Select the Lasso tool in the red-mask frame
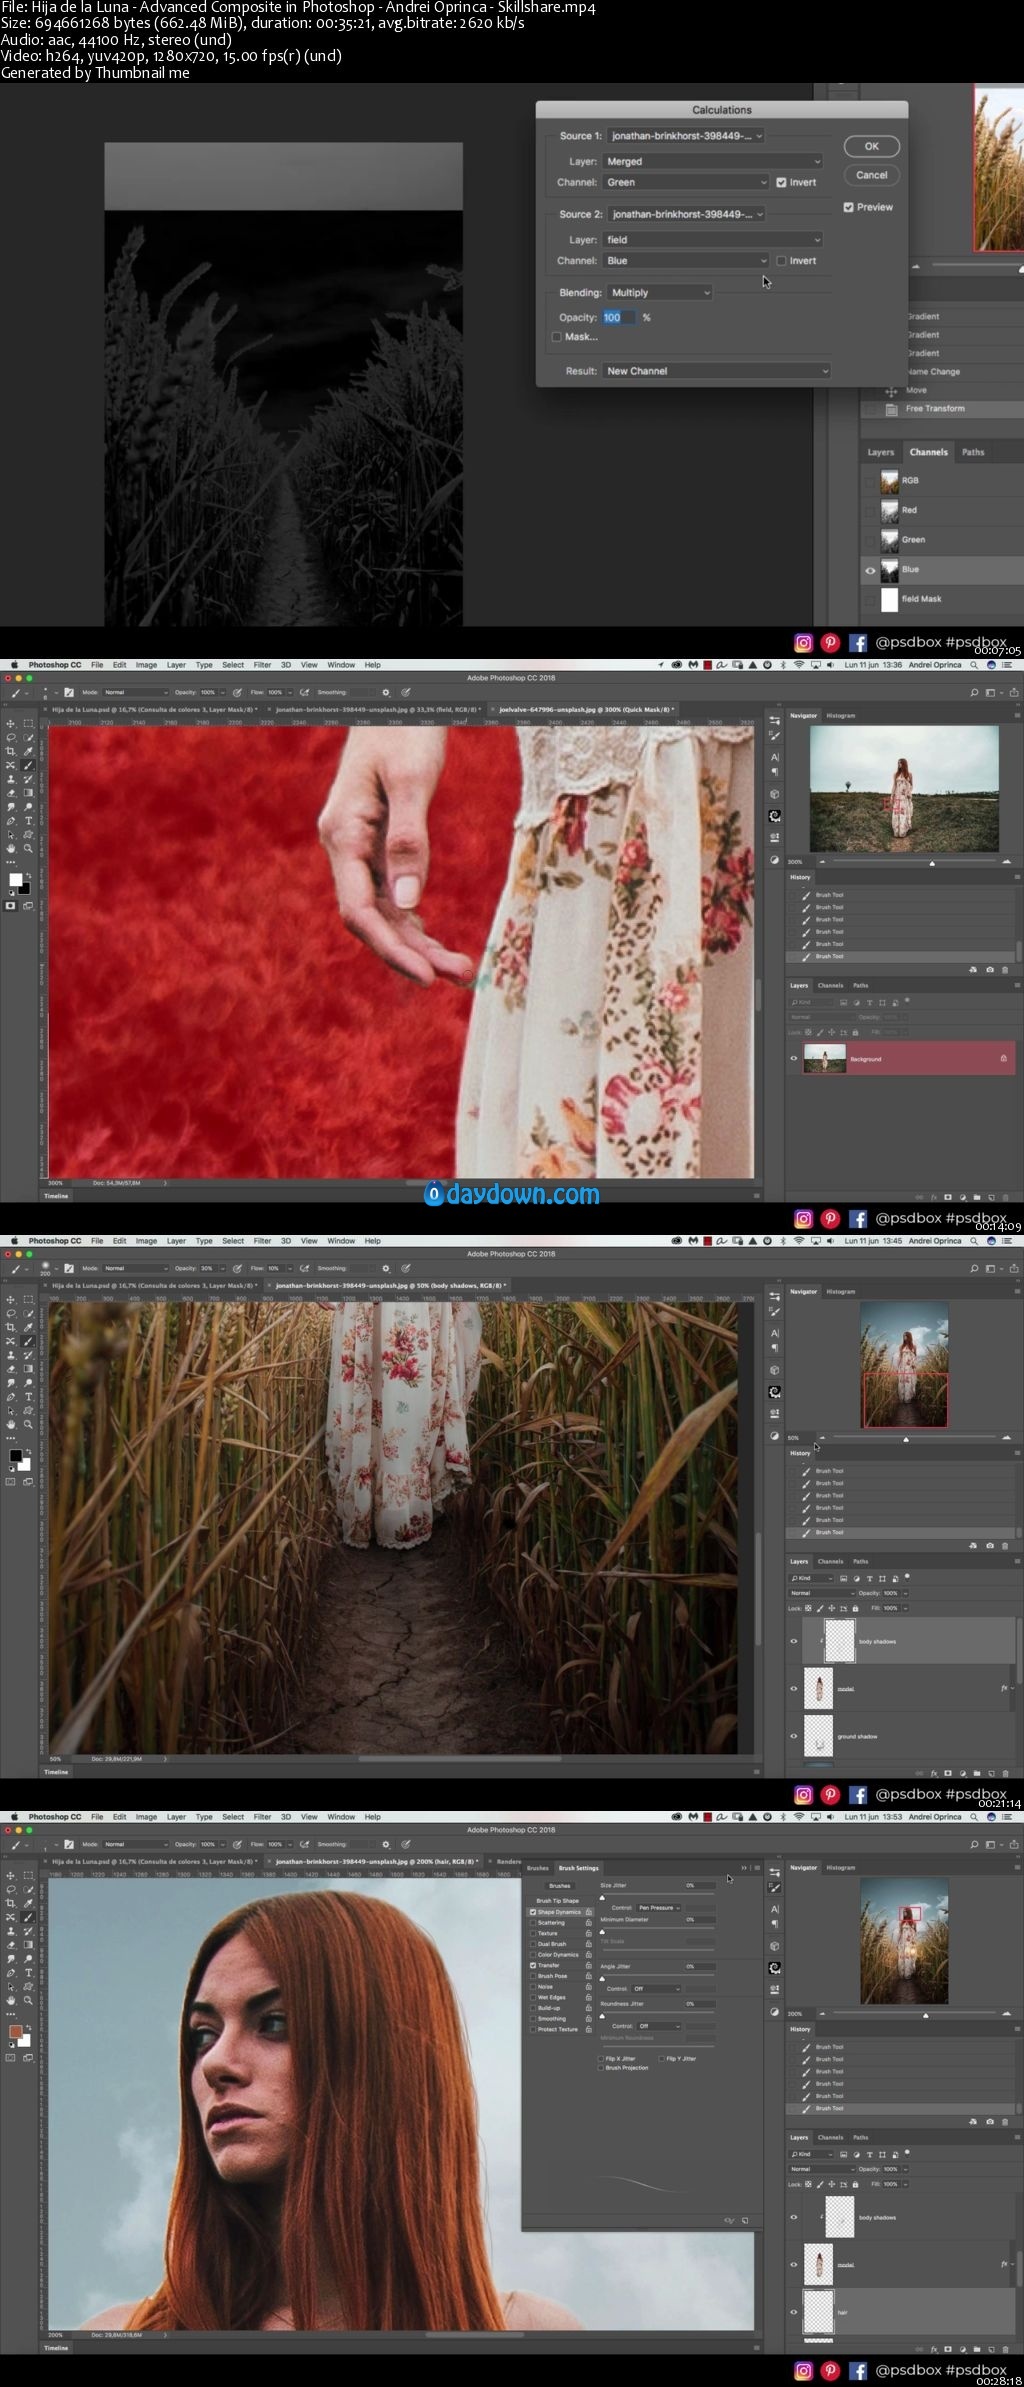The height and width of the screenshot is (2387, 1024). click(x=11, y=737)
